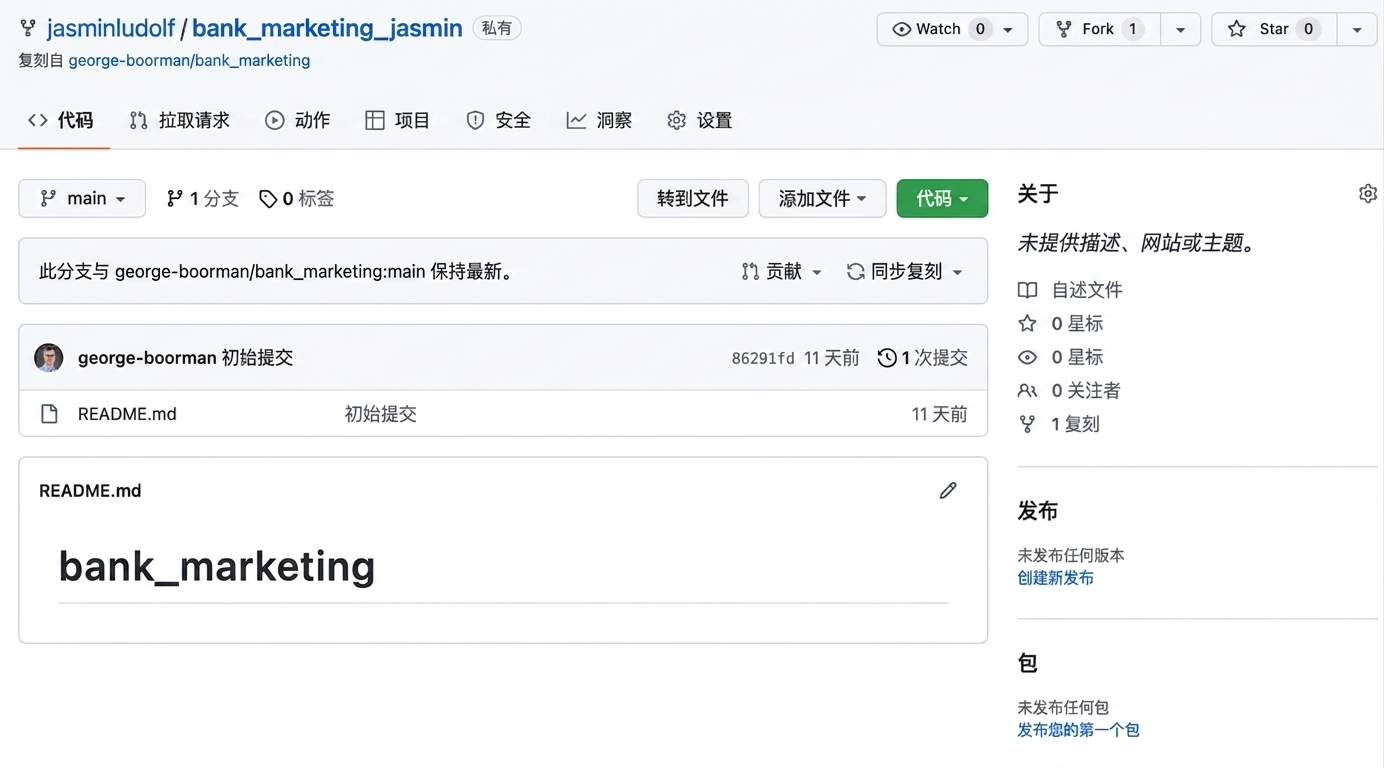Screen dimensions: 1384x768
Task: Open the green 代码 dropdown button
Action: point(942,198)
